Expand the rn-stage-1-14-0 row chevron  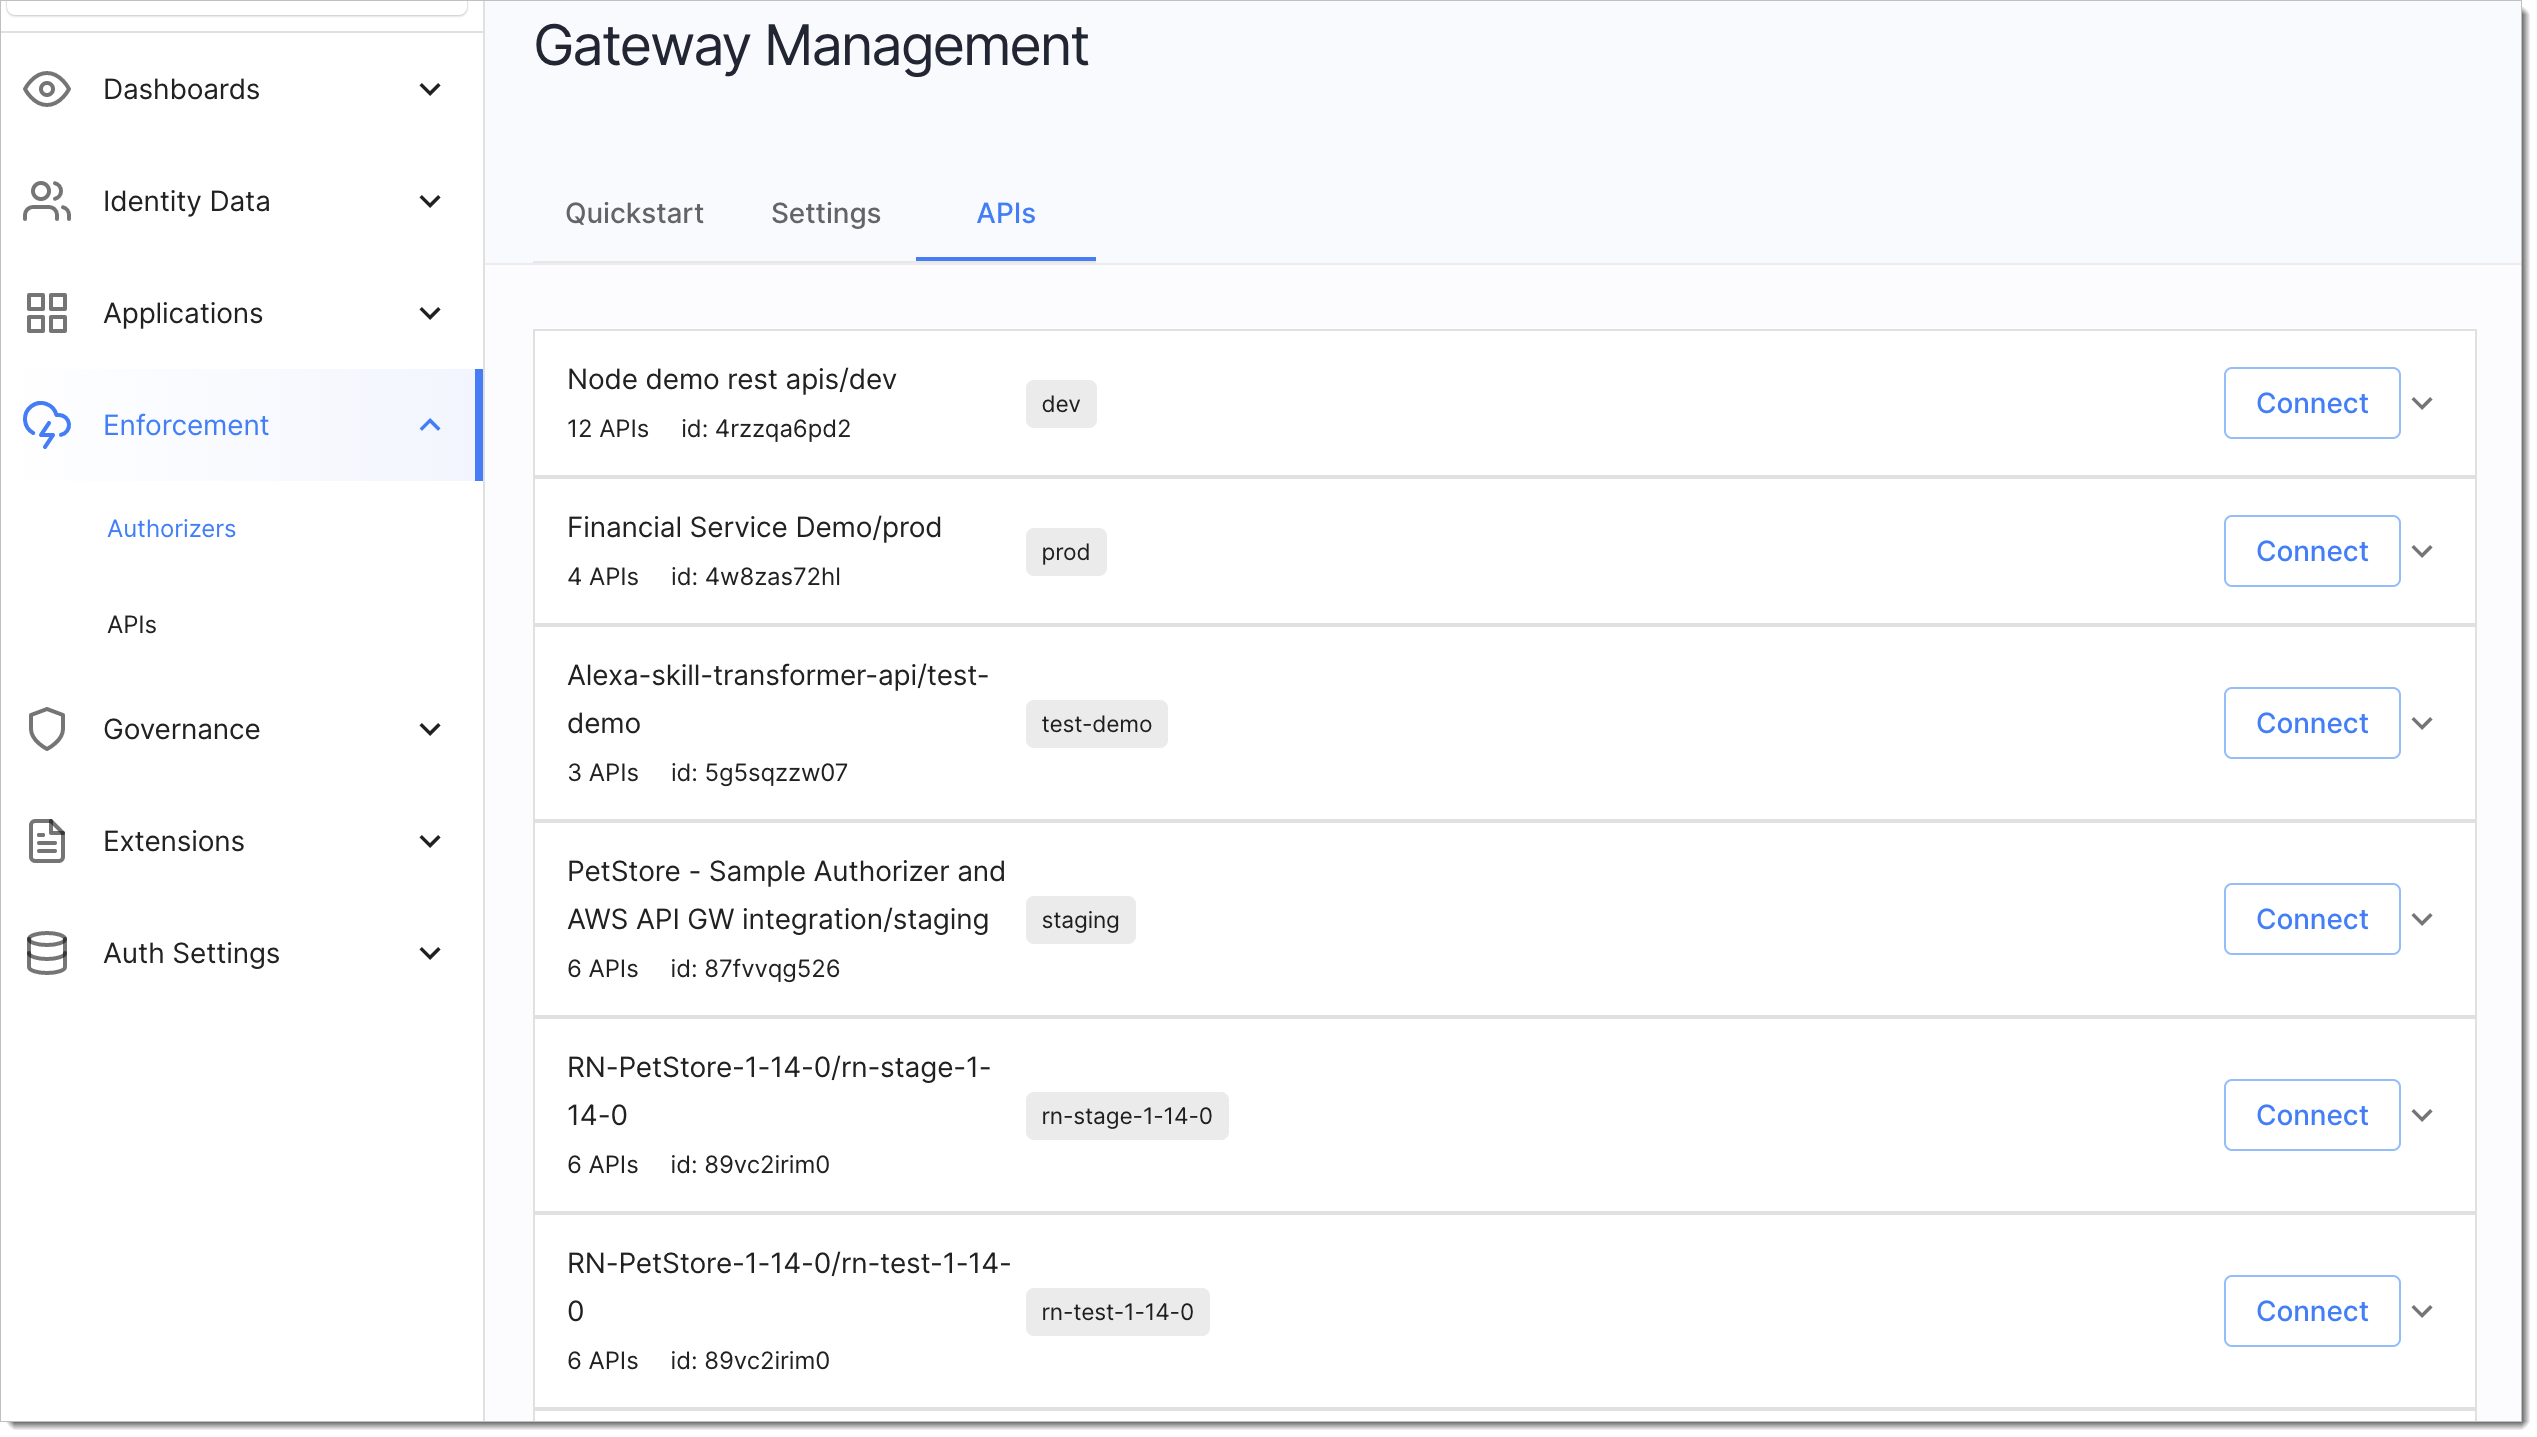pyautogui.click(x=2422, y=1116)
